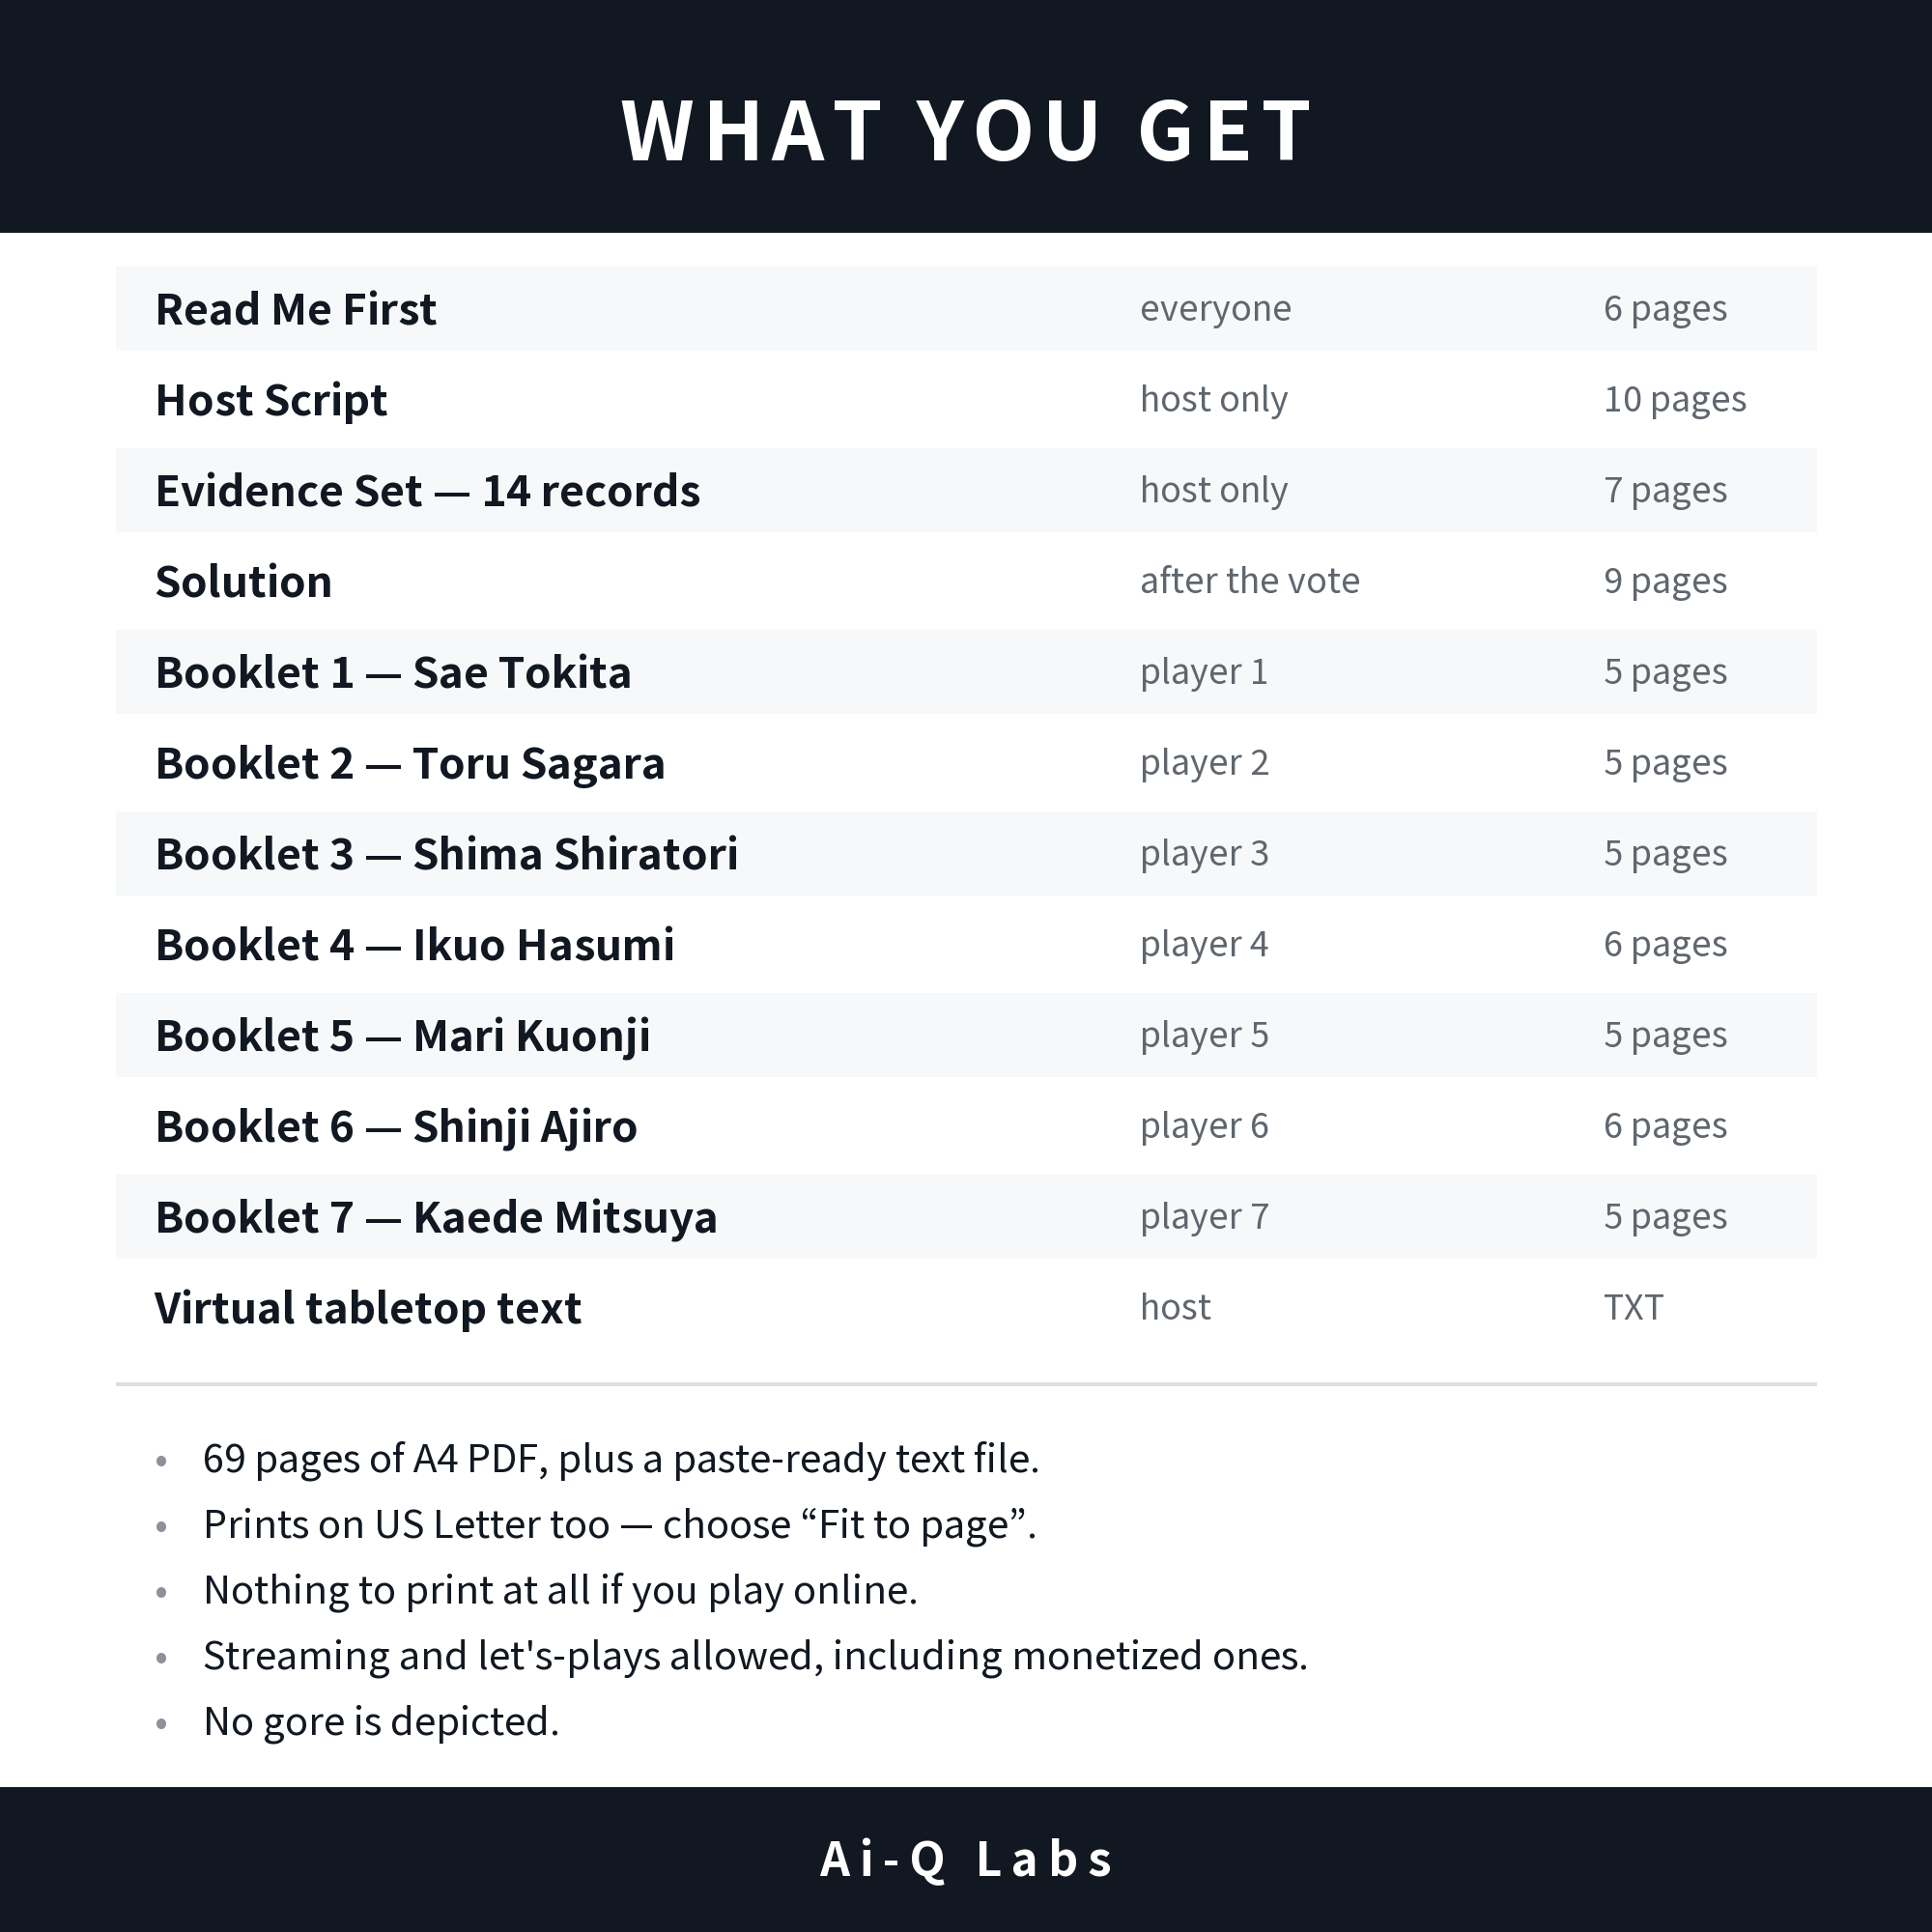The width and height of the screenshot is (1932, 1932).
Task: Click the 10 pages count label
Action: click(1675, 400)
